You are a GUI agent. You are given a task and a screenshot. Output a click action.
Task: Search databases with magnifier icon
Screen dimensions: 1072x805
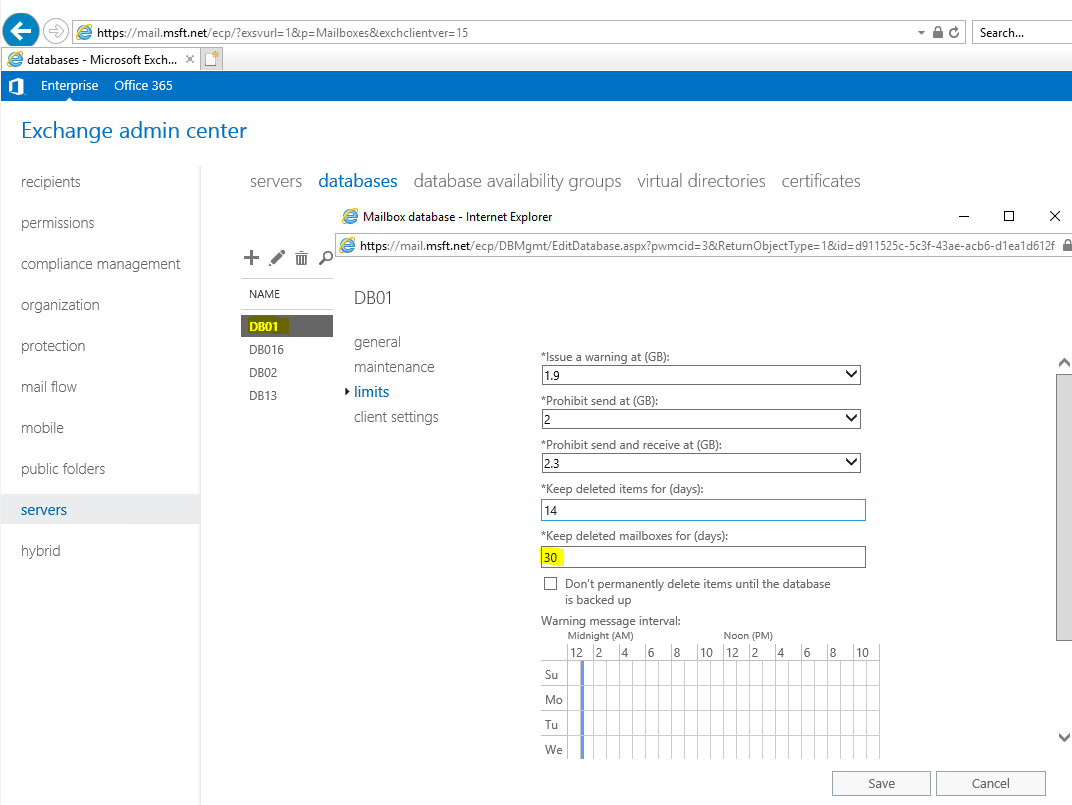[x=326, y=258]
